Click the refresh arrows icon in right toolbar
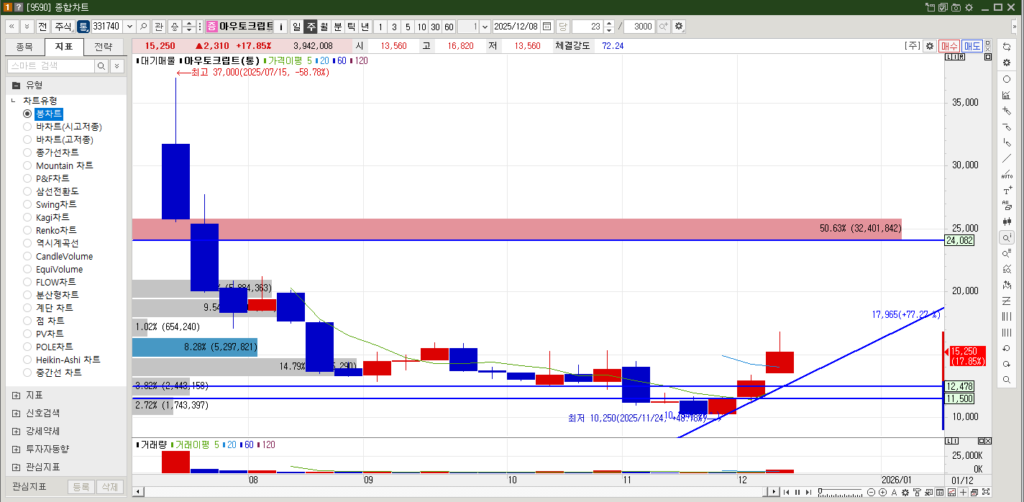 [x=1006, y=46]
